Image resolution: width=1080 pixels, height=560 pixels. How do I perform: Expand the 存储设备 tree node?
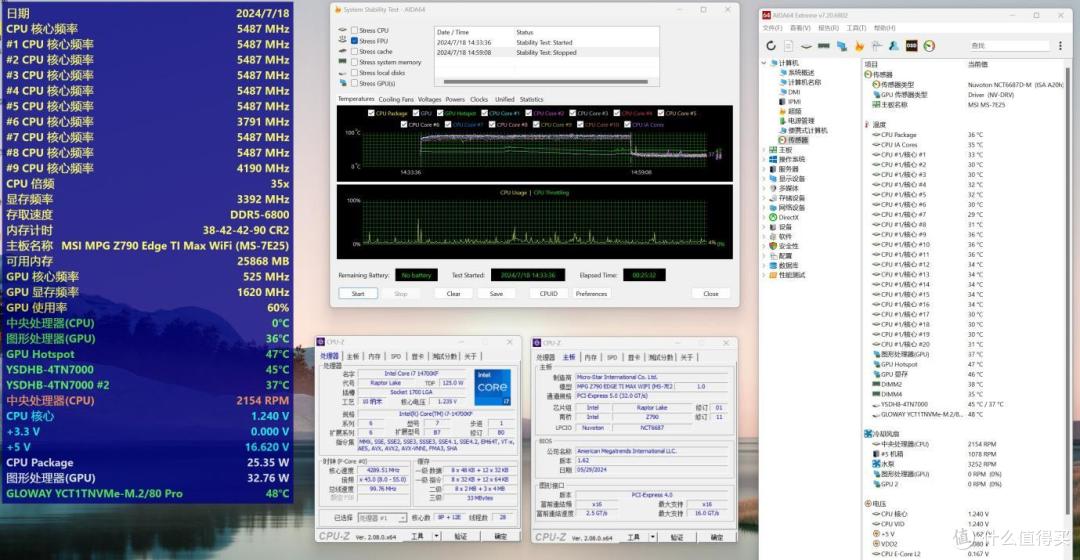pos(765,198)
